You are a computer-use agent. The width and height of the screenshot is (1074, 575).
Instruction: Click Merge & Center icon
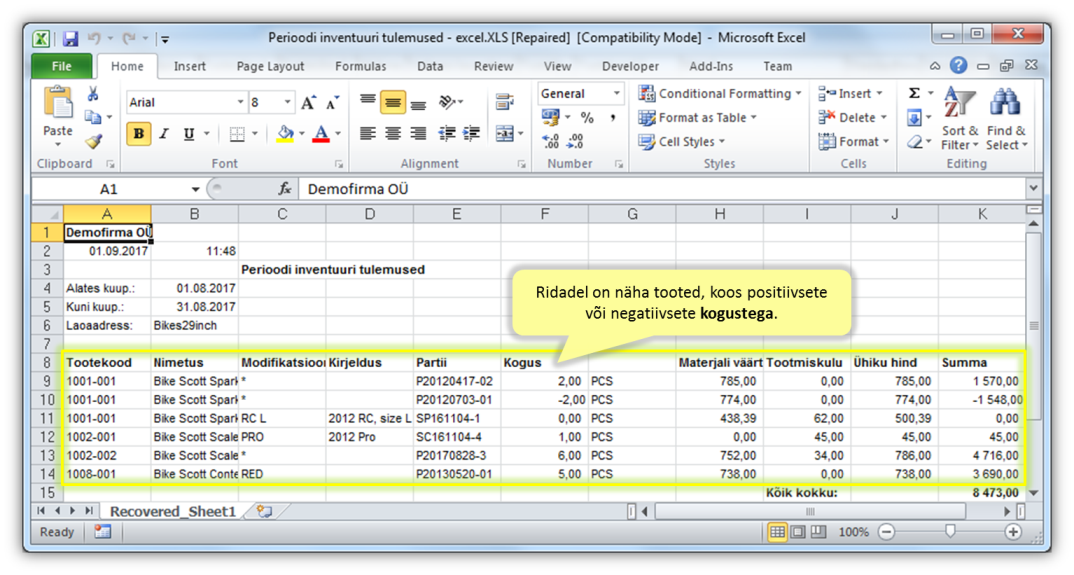[x=505, y=134]
